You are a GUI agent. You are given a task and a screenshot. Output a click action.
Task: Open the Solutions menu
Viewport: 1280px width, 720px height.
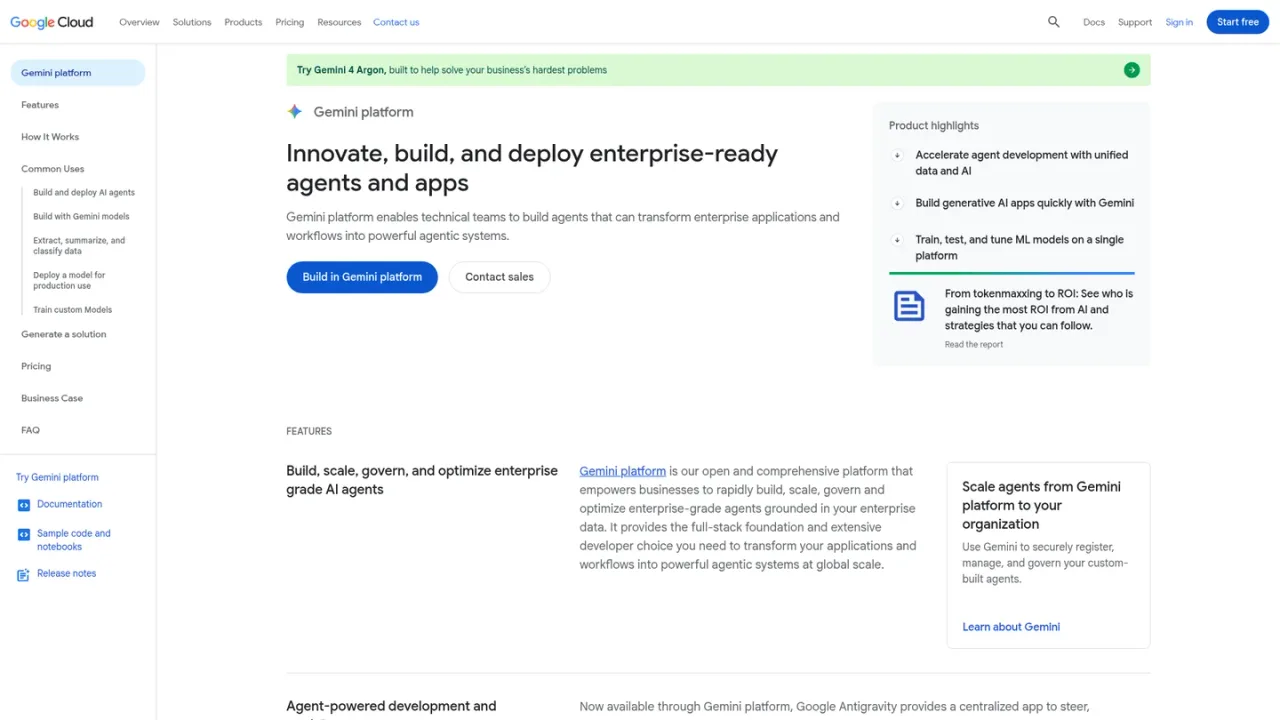192,22
